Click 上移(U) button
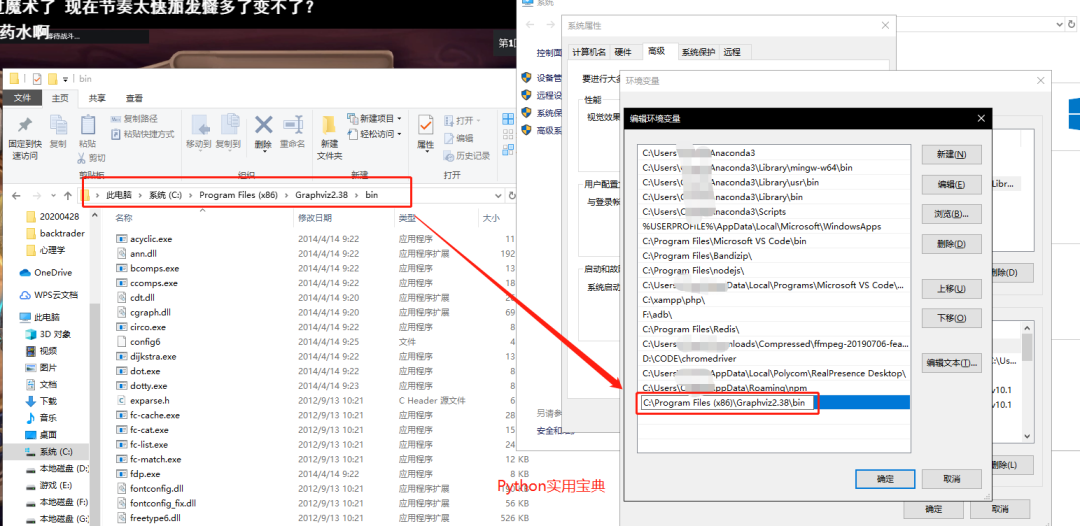1080x526 pixels. point(951,288)
